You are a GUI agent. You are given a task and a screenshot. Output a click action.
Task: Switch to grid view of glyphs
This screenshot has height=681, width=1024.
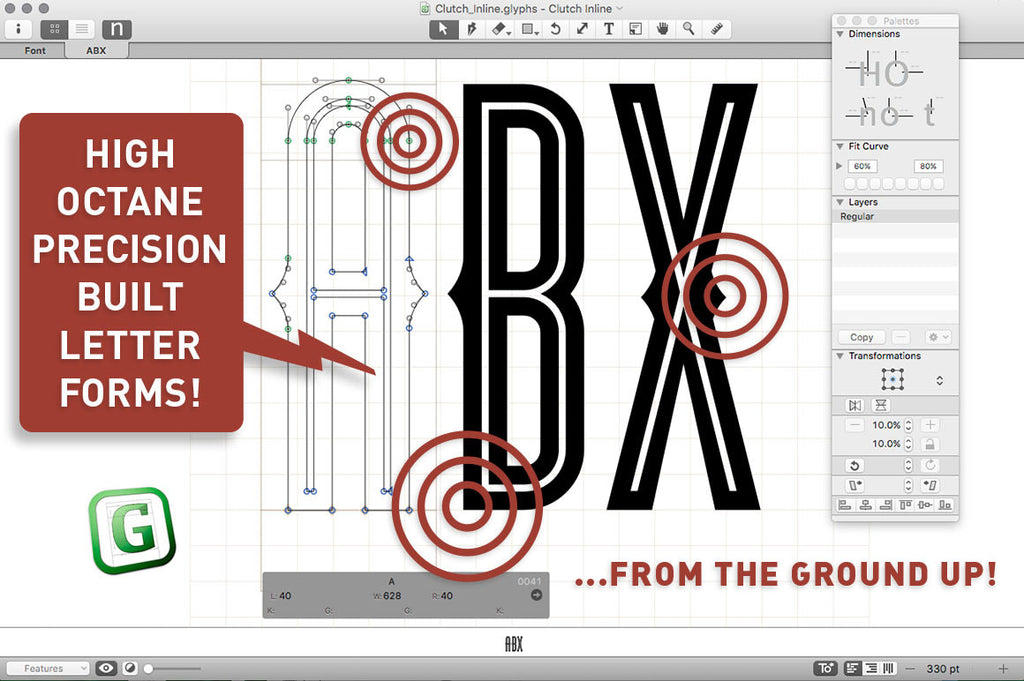[54, 29]
